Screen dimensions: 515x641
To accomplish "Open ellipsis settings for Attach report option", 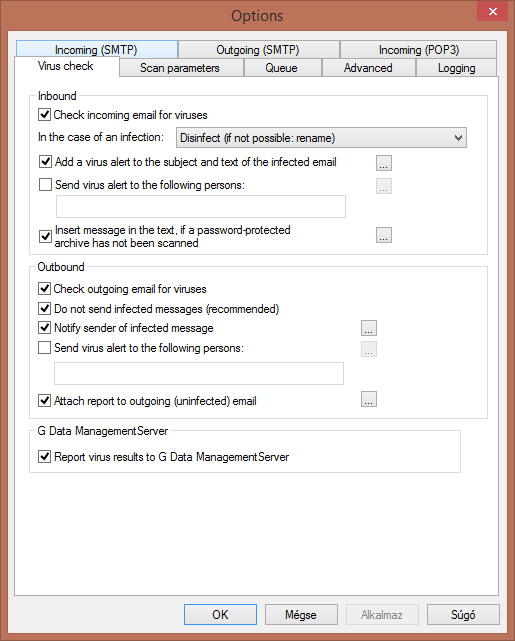I will click(369, 399).
